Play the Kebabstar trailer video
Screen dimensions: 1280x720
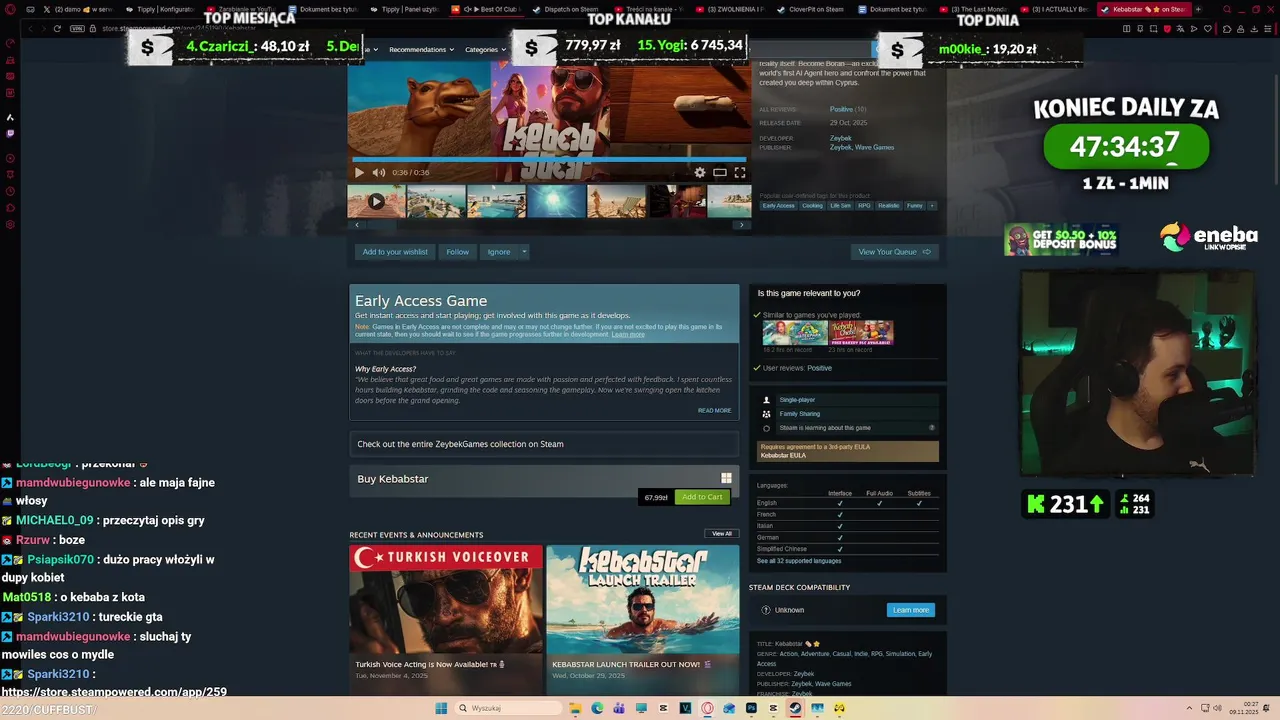(x=359, y=172)
